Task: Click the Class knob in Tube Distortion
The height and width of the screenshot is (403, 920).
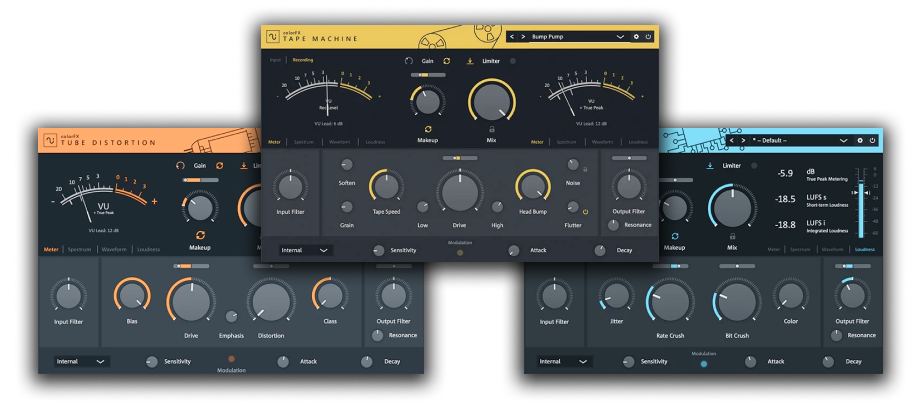Action: [330, 295]
